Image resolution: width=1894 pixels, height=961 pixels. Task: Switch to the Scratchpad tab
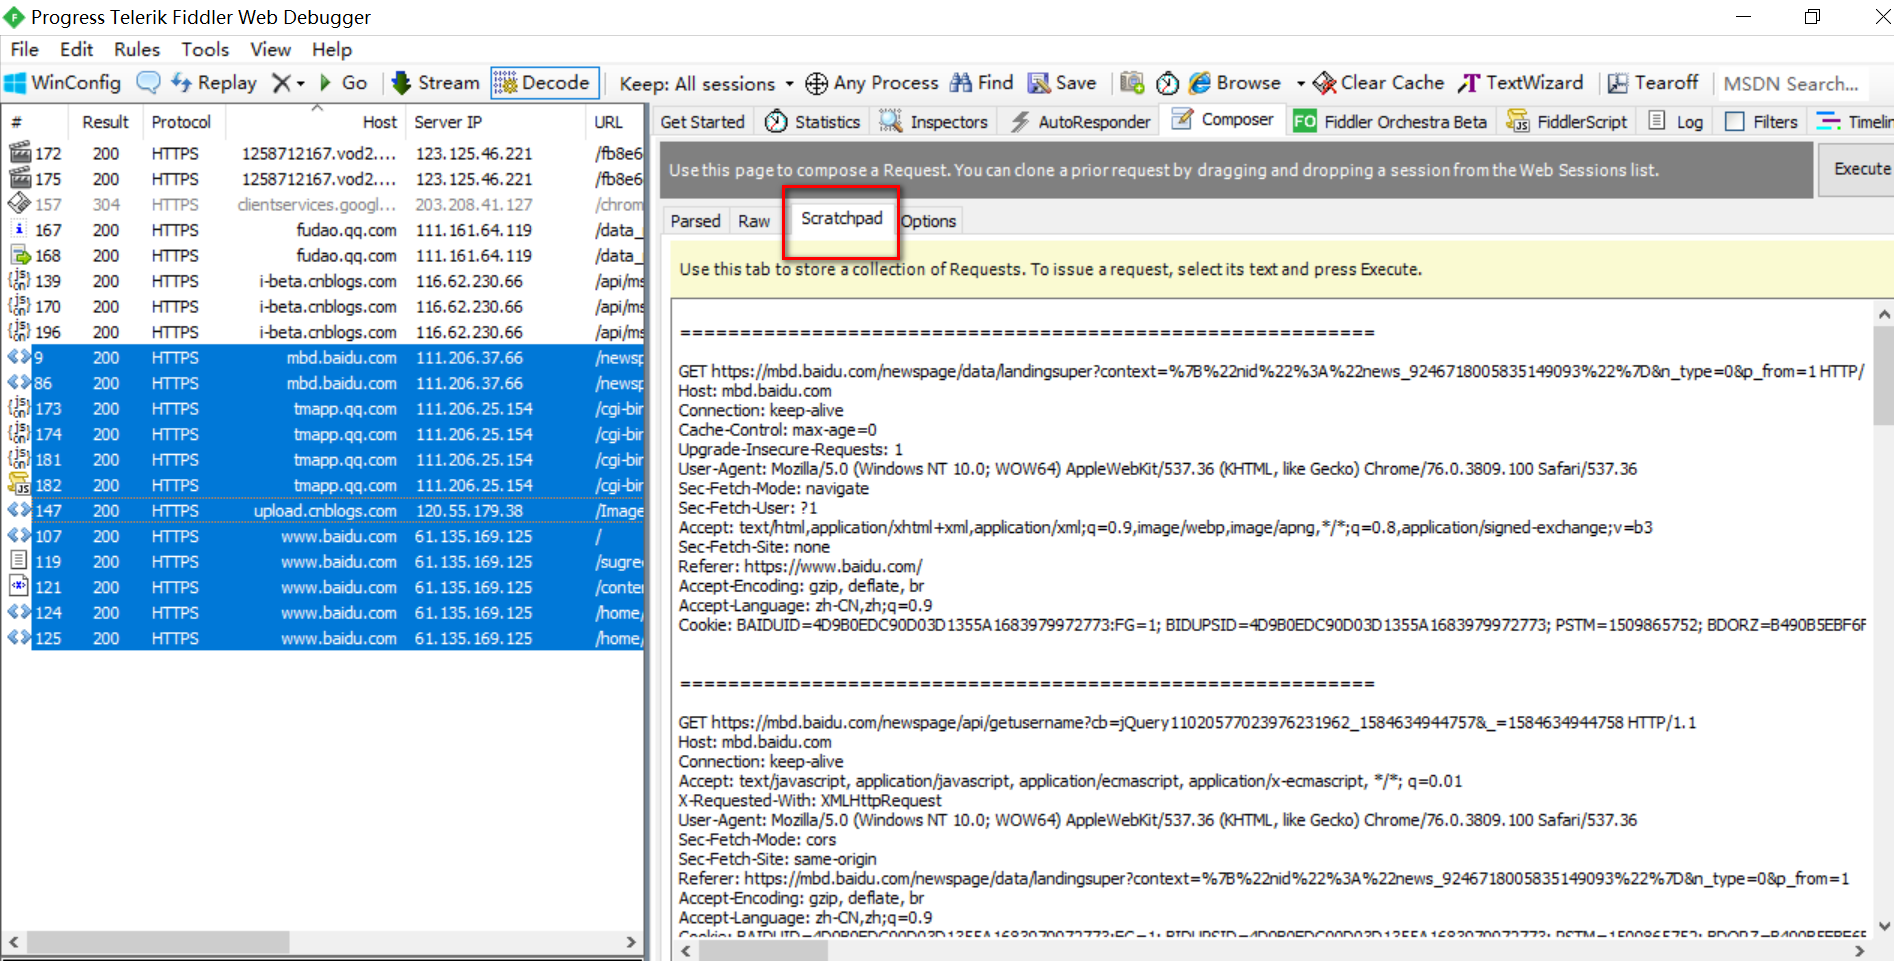tap(841, 219)
